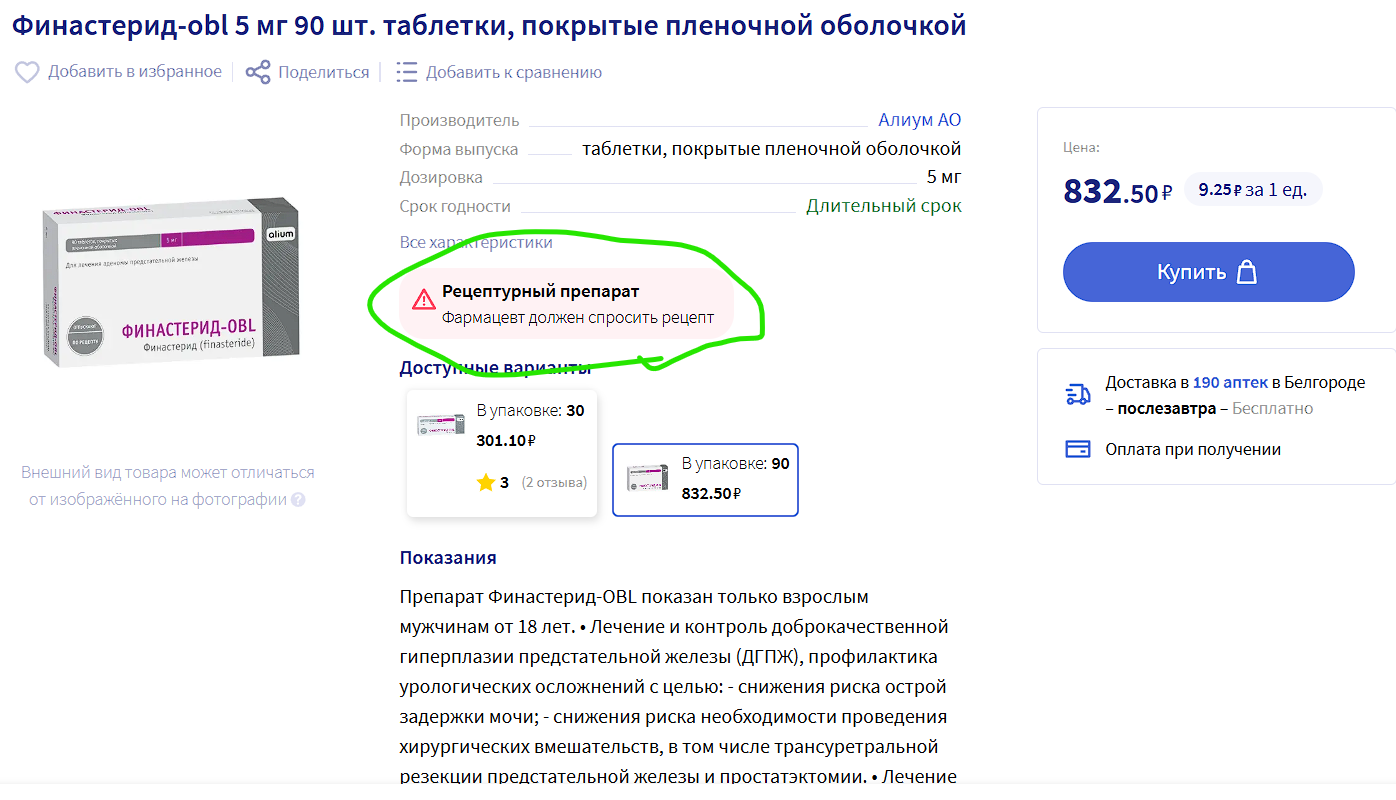This screenshot has height=800, width=1396.
Task: Click the heart favorites icon
Action: pyautogui.click(x=27, y=72)
